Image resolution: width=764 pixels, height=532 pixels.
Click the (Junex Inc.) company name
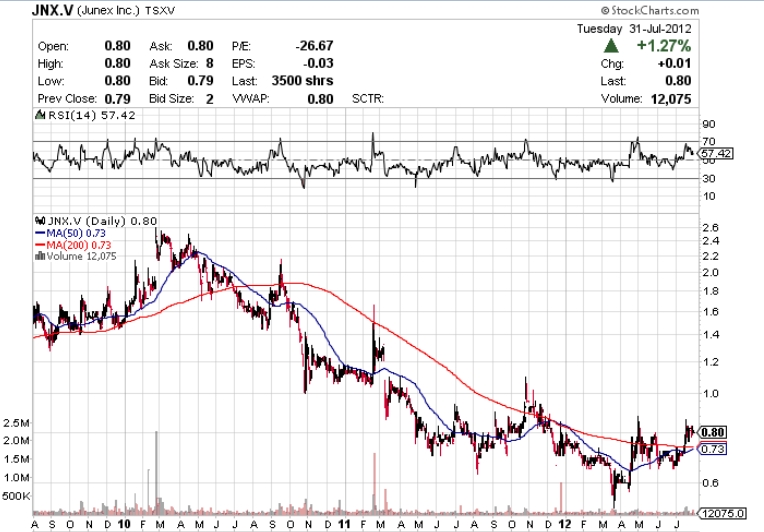(x=108, y=10)
